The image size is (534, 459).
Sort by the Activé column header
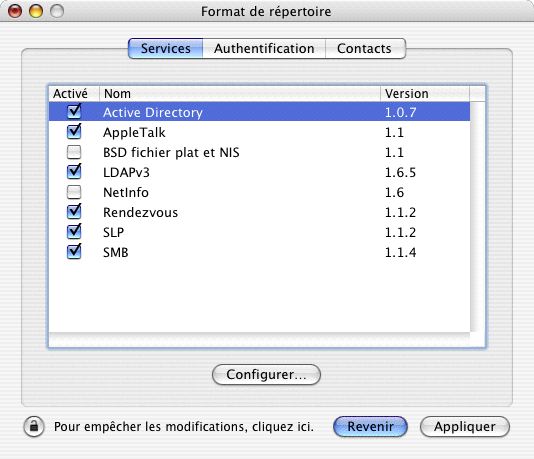pos(74,94)
